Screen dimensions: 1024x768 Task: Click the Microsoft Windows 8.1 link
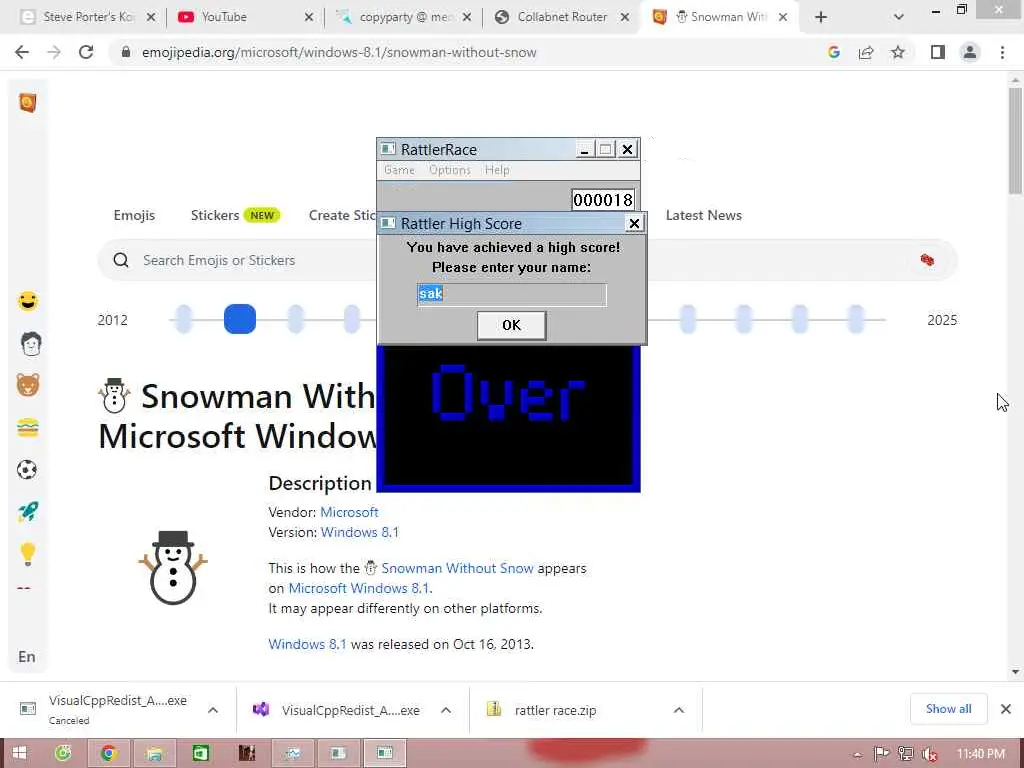click(x=359, y=588)
